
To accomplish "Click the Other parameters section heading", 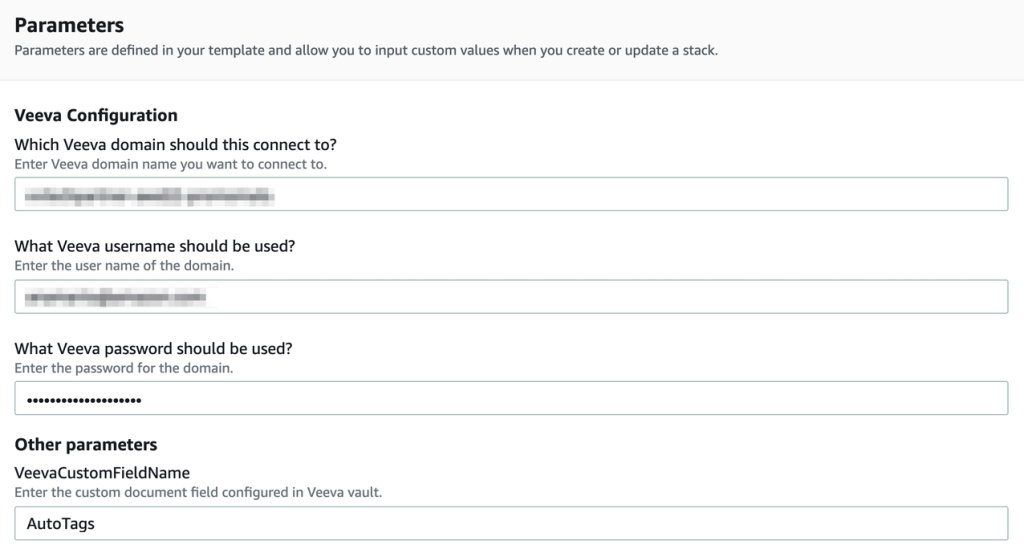I will (x=86, y=444).
